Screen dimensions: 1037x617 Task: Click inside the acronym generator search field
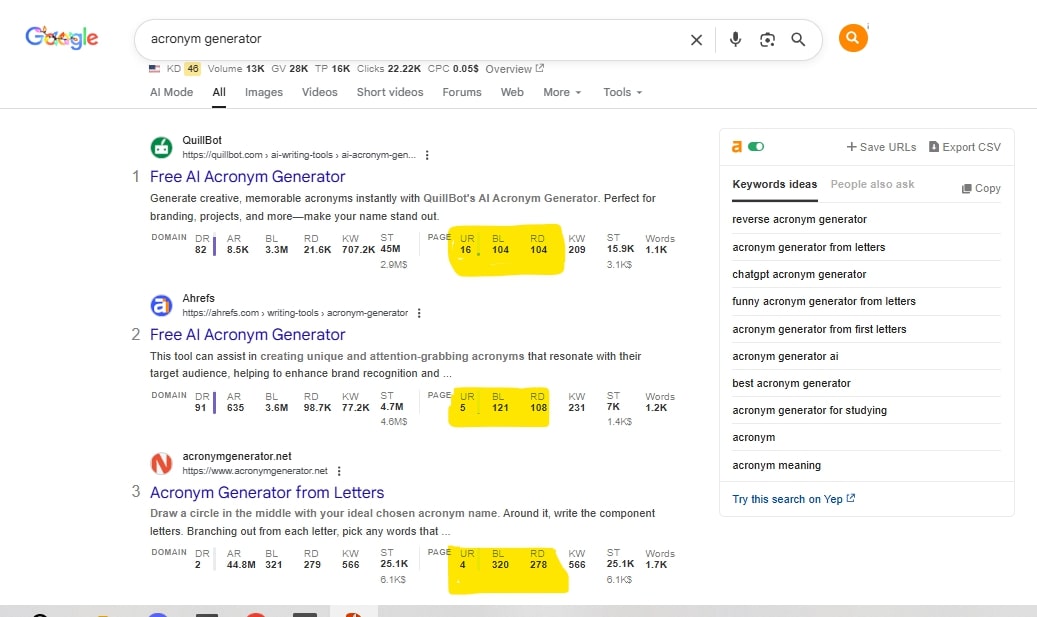400,39
